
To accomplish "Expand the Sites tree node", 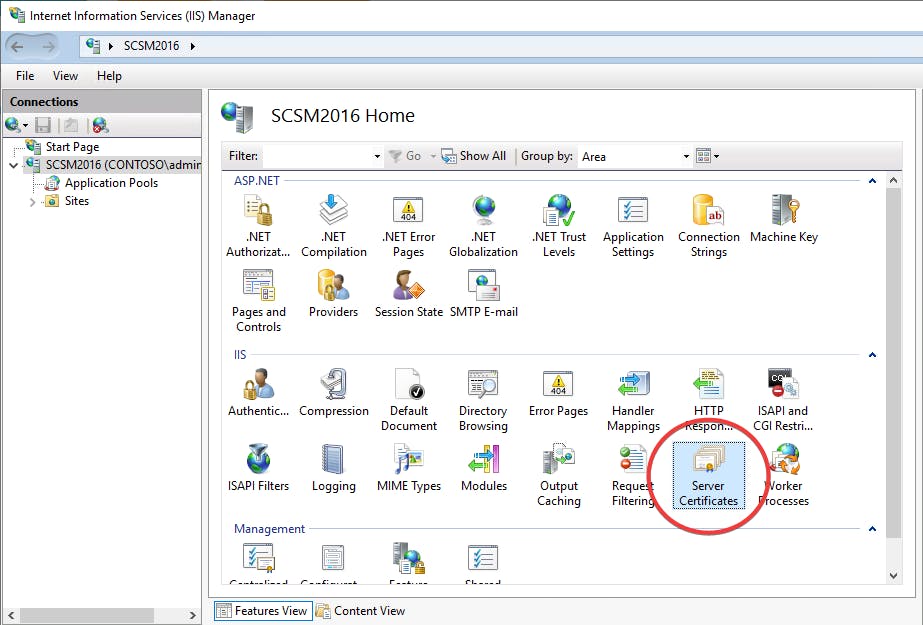I will coord(32,202).
